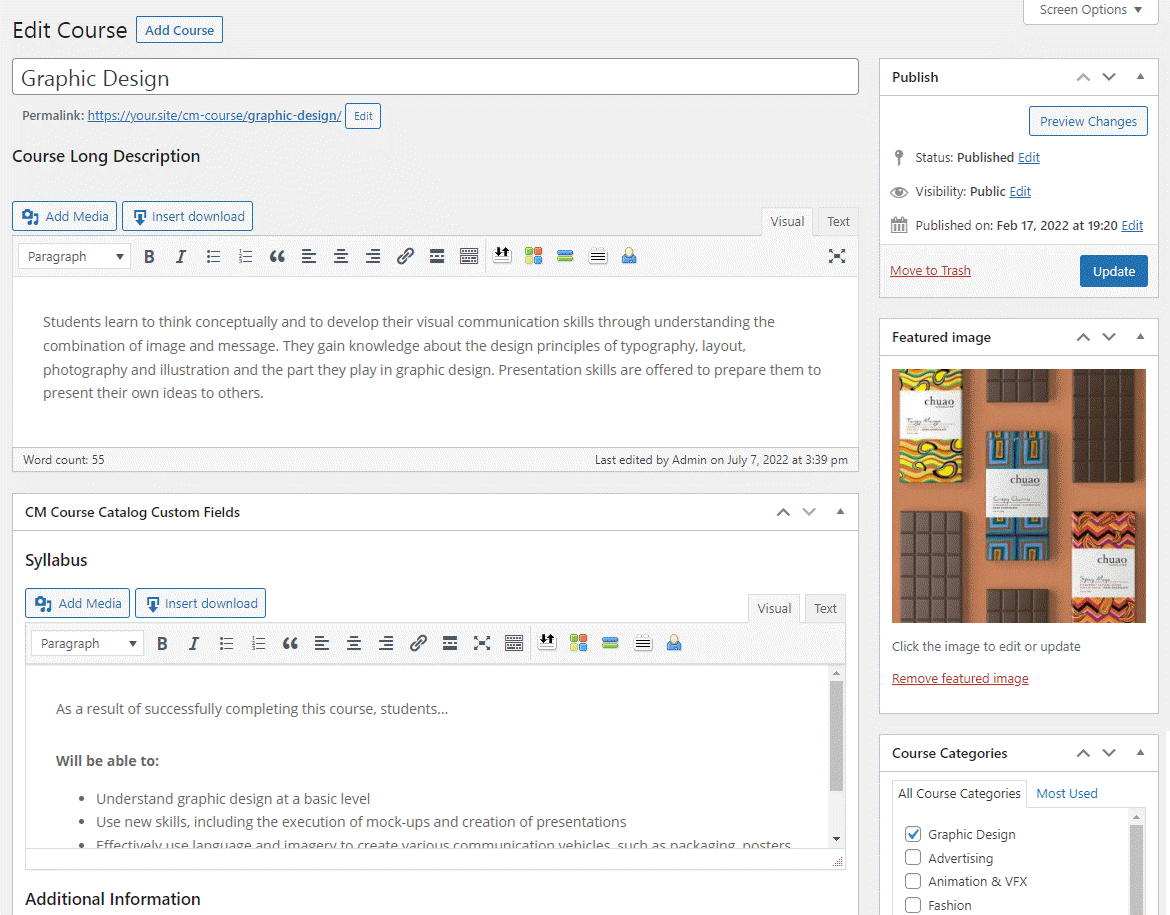This screenshot has height=915, width=1170.
Task: Insert numbered list in the Long Description editor
Action: click(x=245, y=257)
